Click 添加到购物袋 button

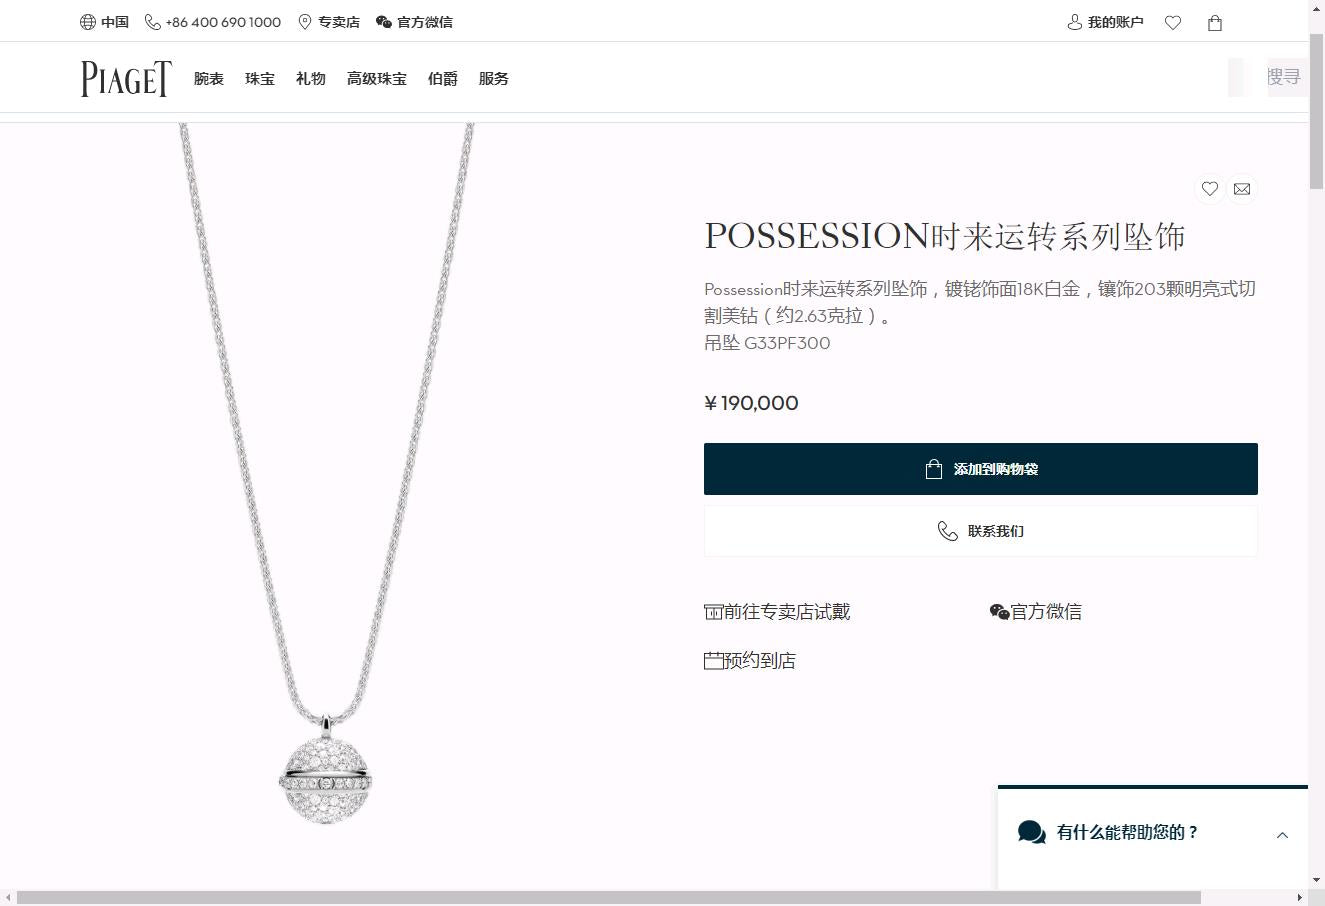980,469
